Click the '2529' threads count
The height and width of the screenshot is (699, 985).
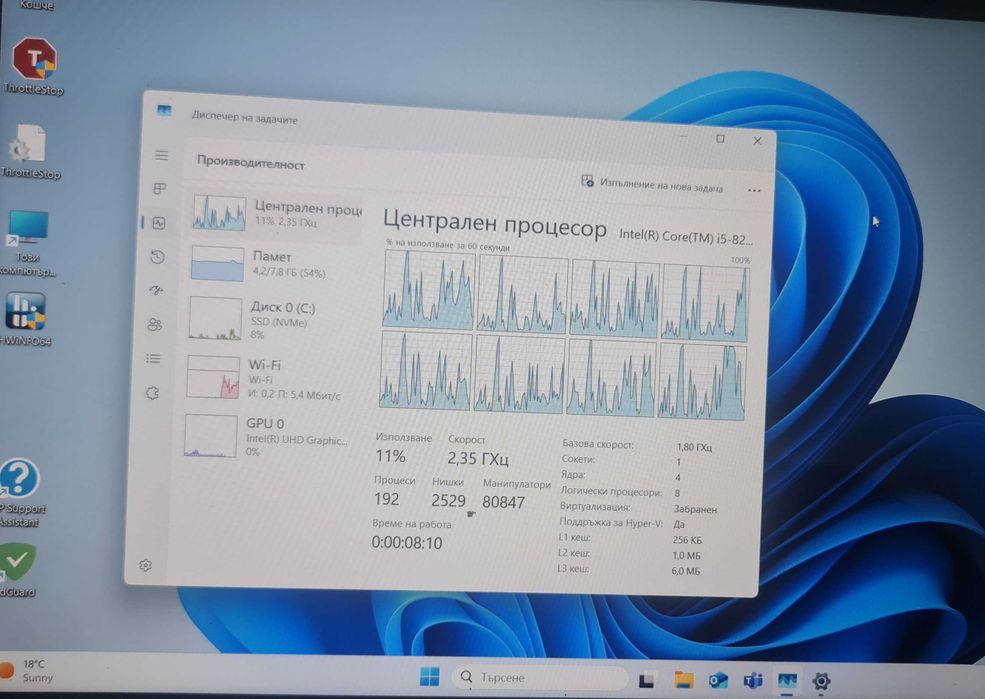(449, 501)
